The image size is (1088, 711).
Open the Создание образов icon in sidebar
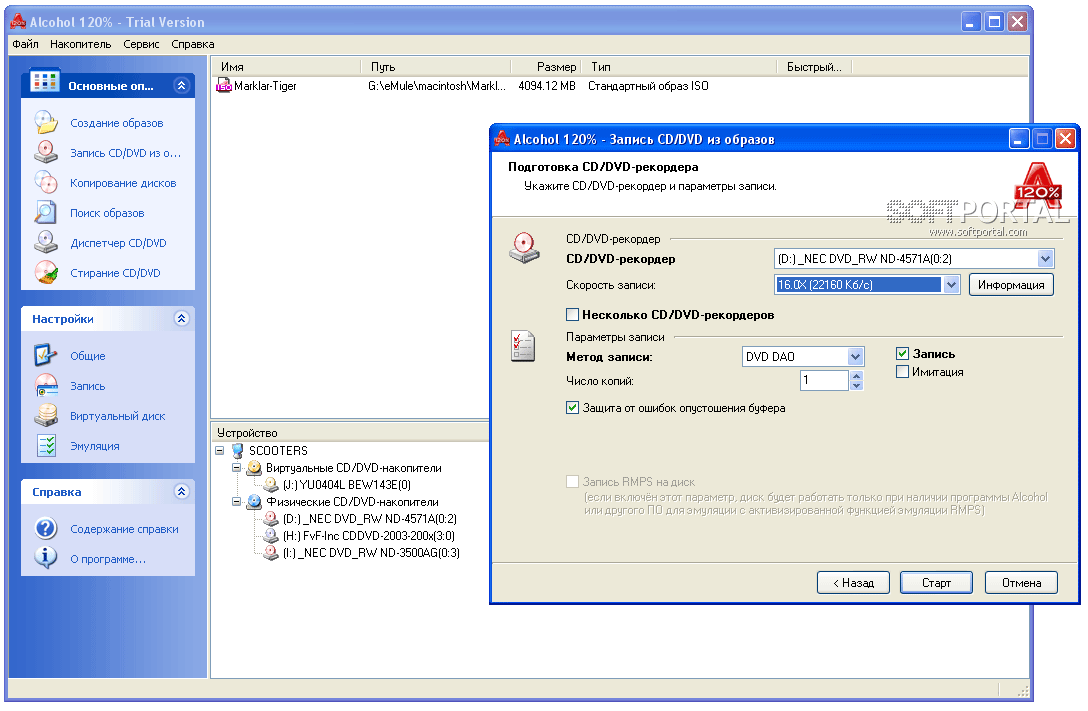click(46, 122)
